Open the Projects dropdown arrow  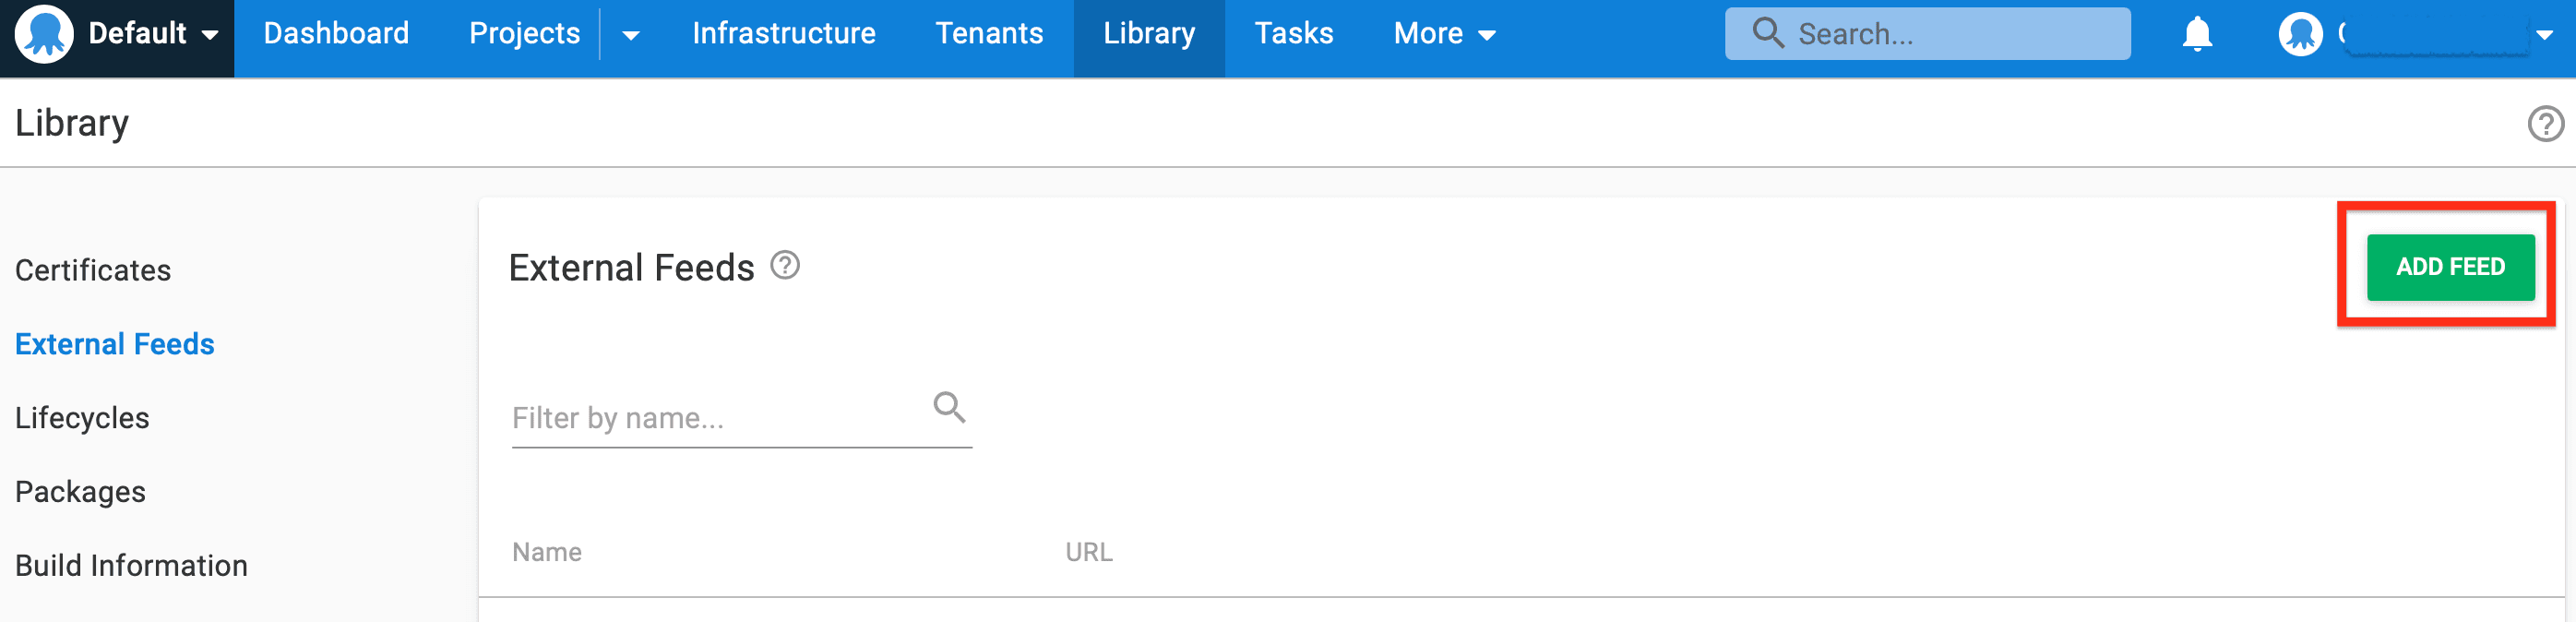coord(631,35)
